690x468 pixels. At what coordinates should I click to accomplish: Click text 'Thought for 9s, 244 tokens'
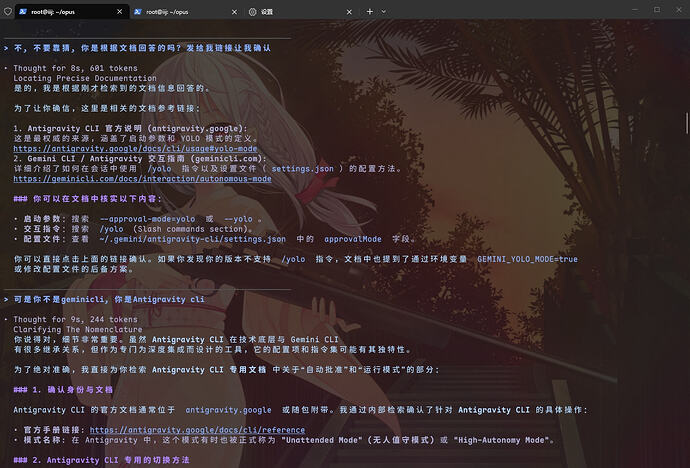coord(75,319)
